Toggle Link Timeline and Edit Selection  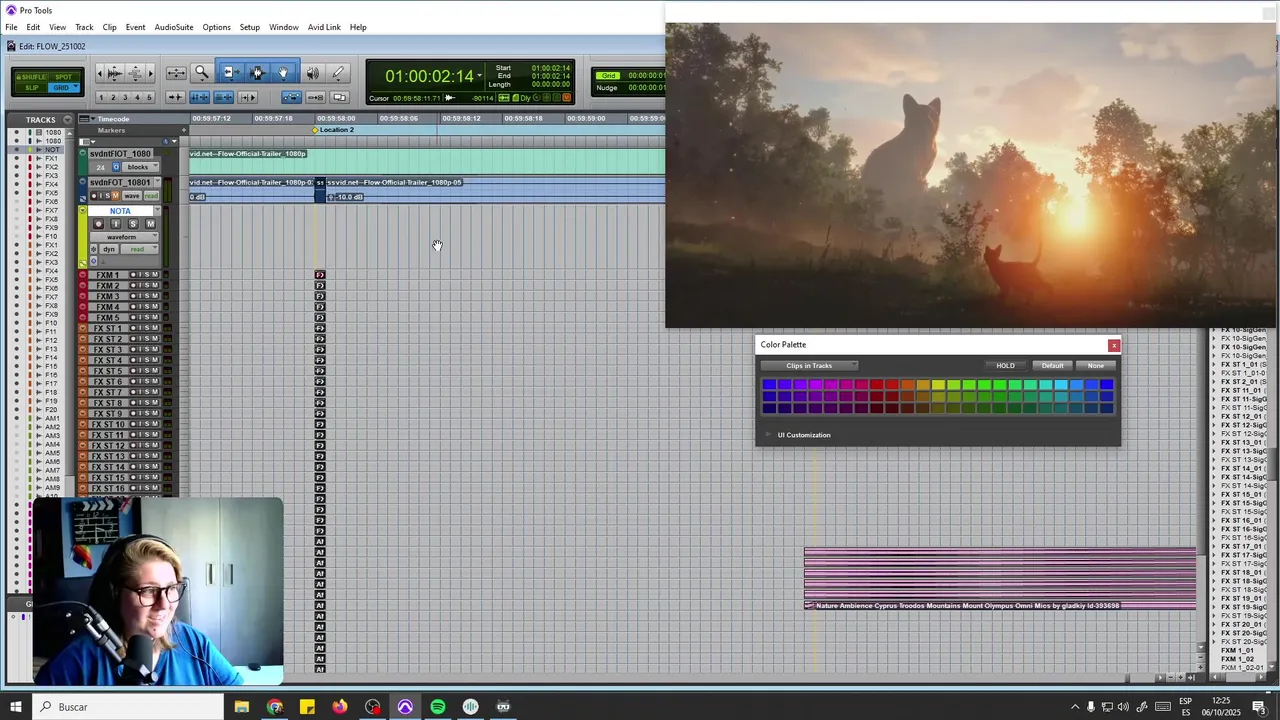point(200,97)
